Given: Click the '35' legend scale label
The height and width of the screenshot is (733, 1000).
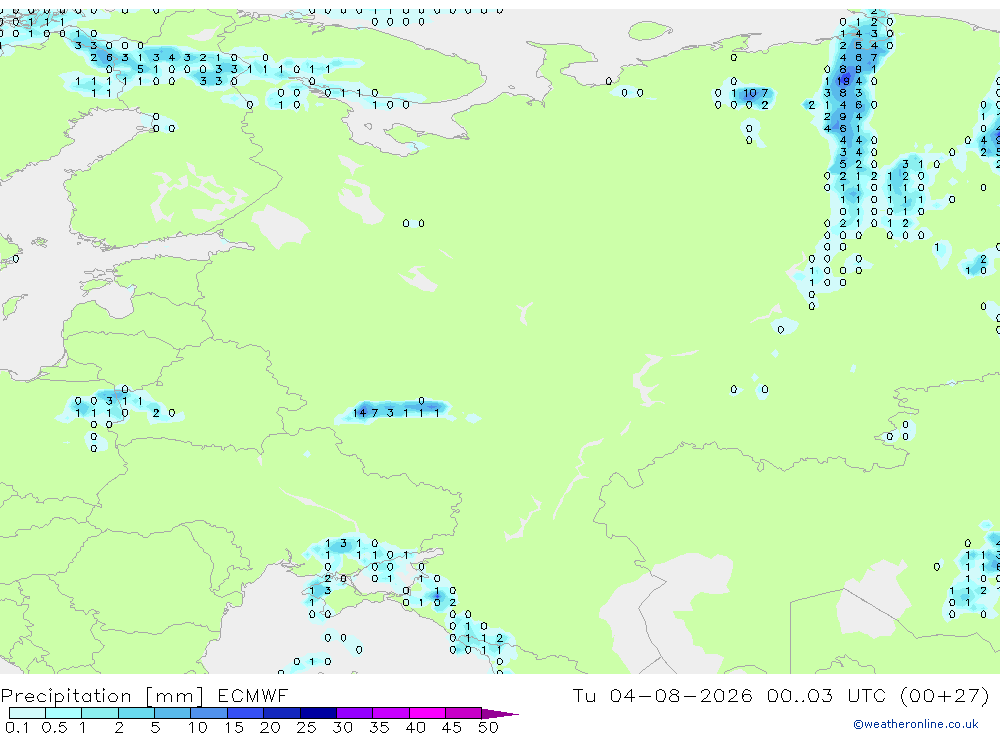Looking at the screenshot, I should (379, 727).
